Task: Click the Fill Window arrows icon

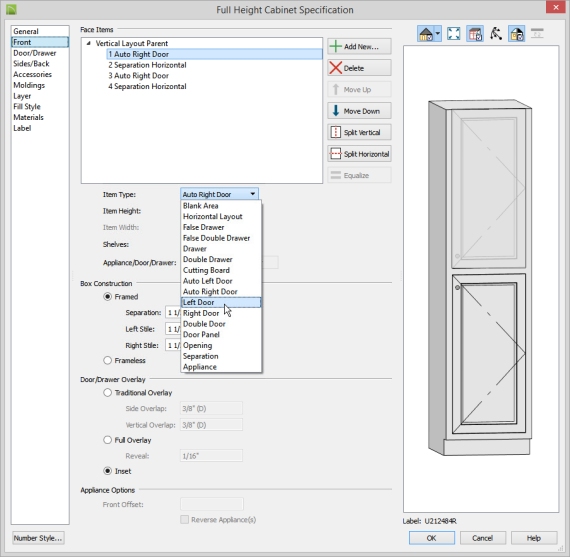Action: pyautogui.click(x=454, y=34)
